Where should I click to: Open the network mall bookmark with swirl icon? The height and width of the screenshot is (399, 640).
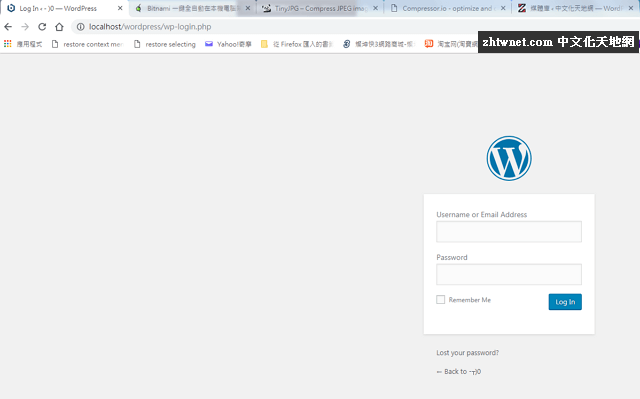tap(379, 44)
